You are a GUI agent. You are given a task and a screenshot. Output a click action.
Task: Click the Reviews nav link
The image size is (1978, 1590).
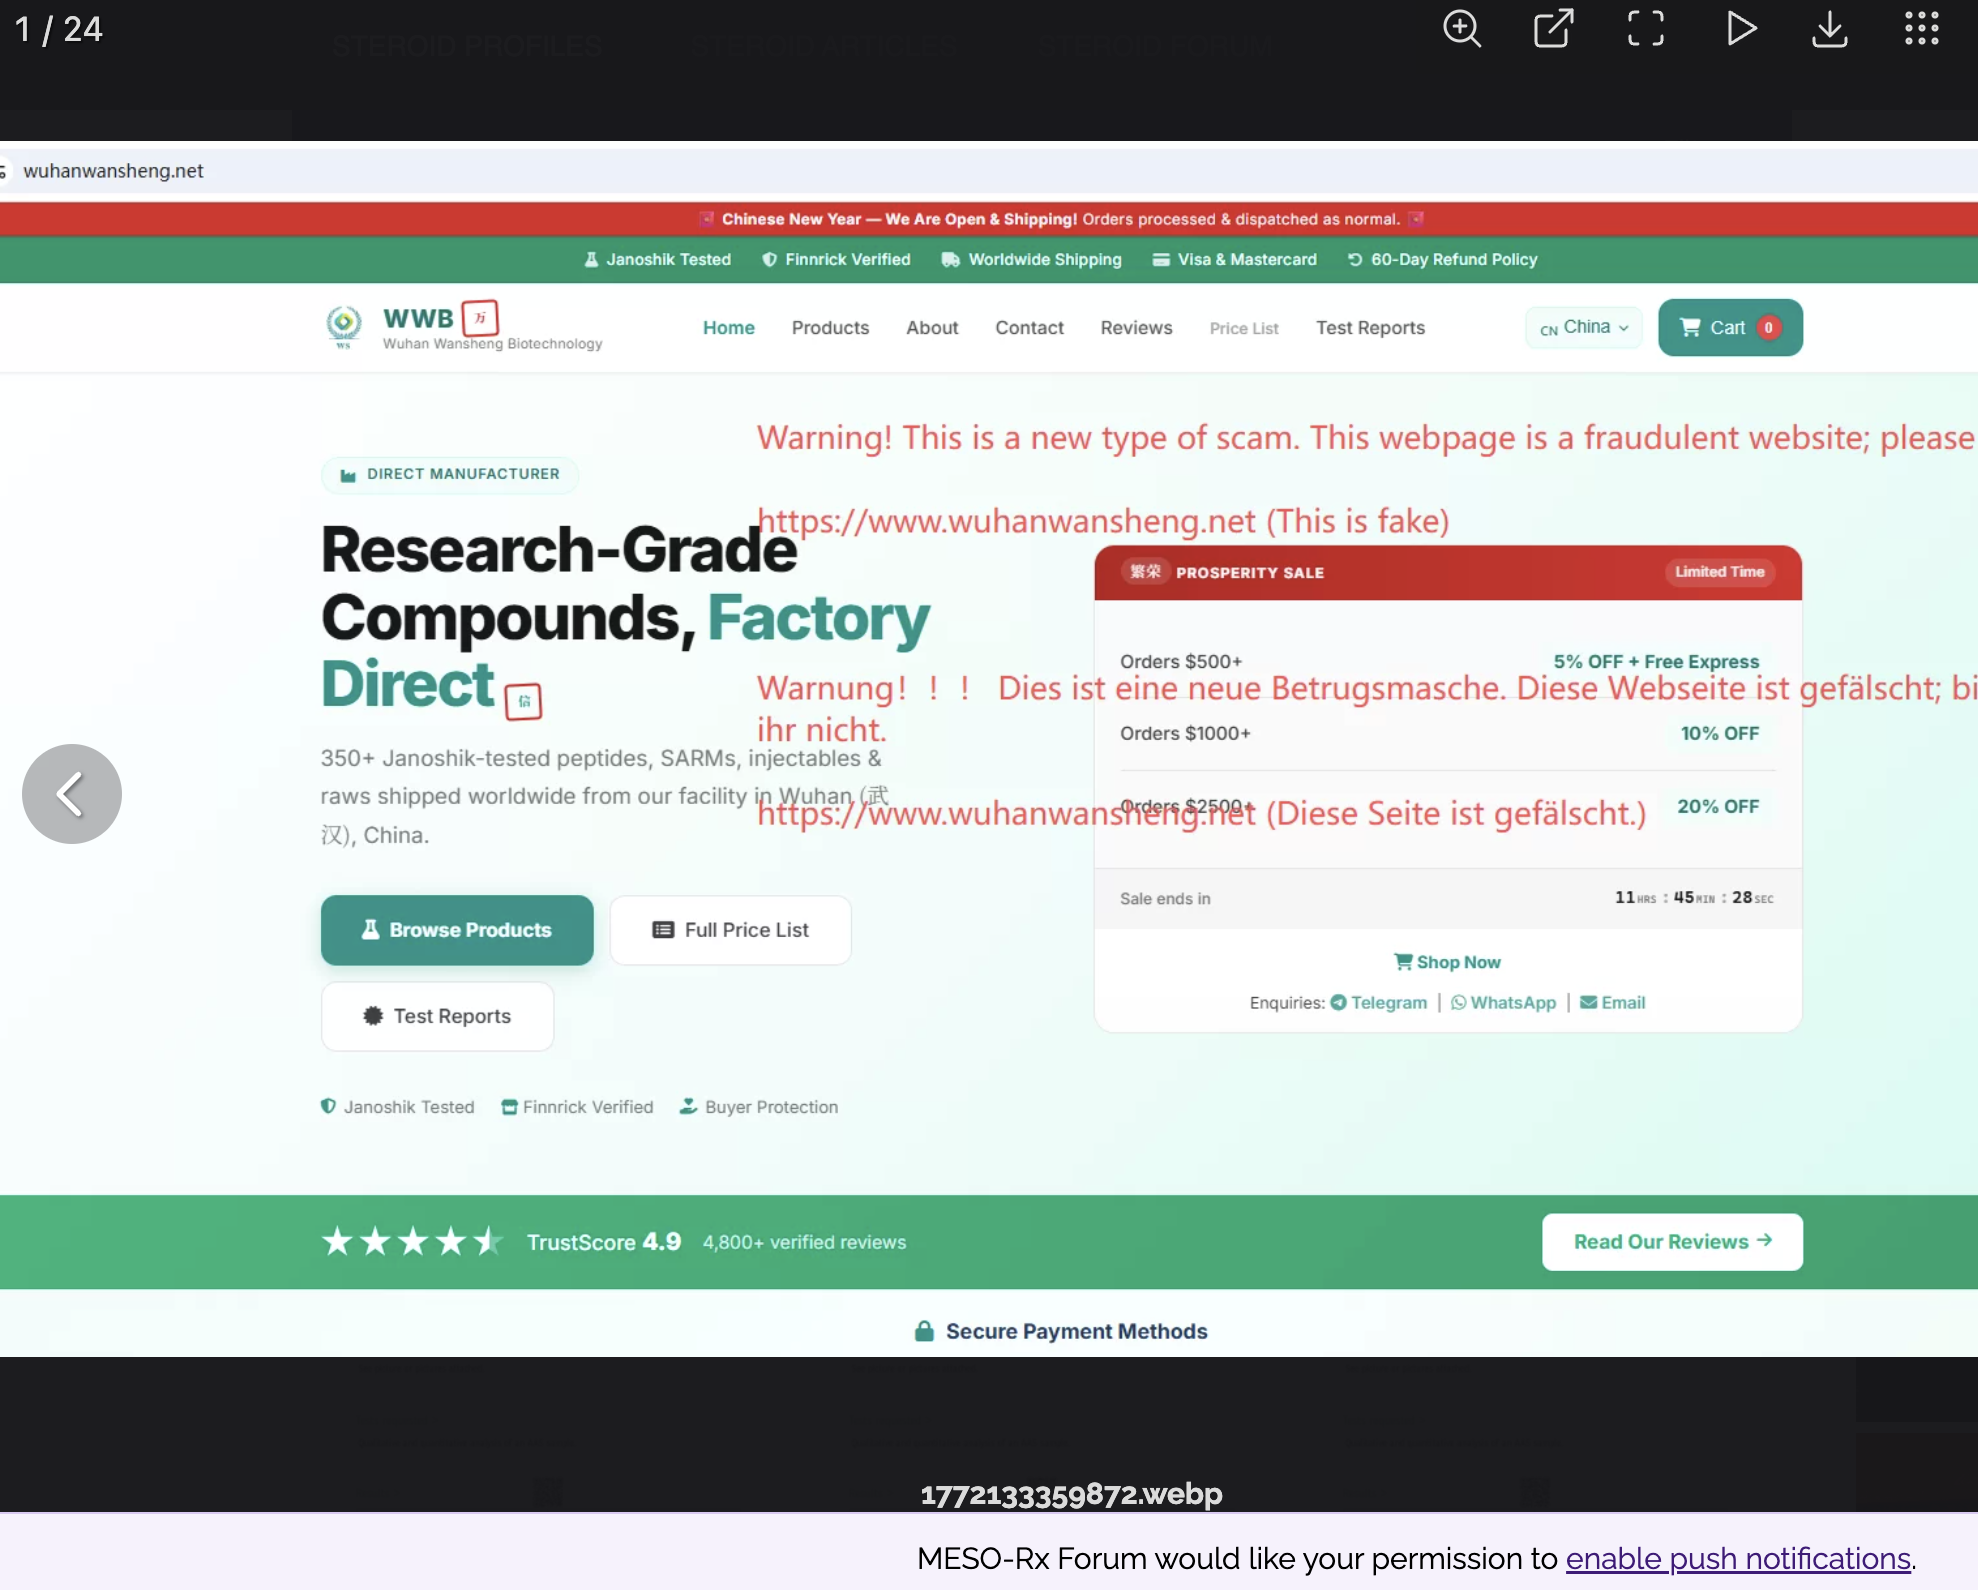tap(1136, 328)
